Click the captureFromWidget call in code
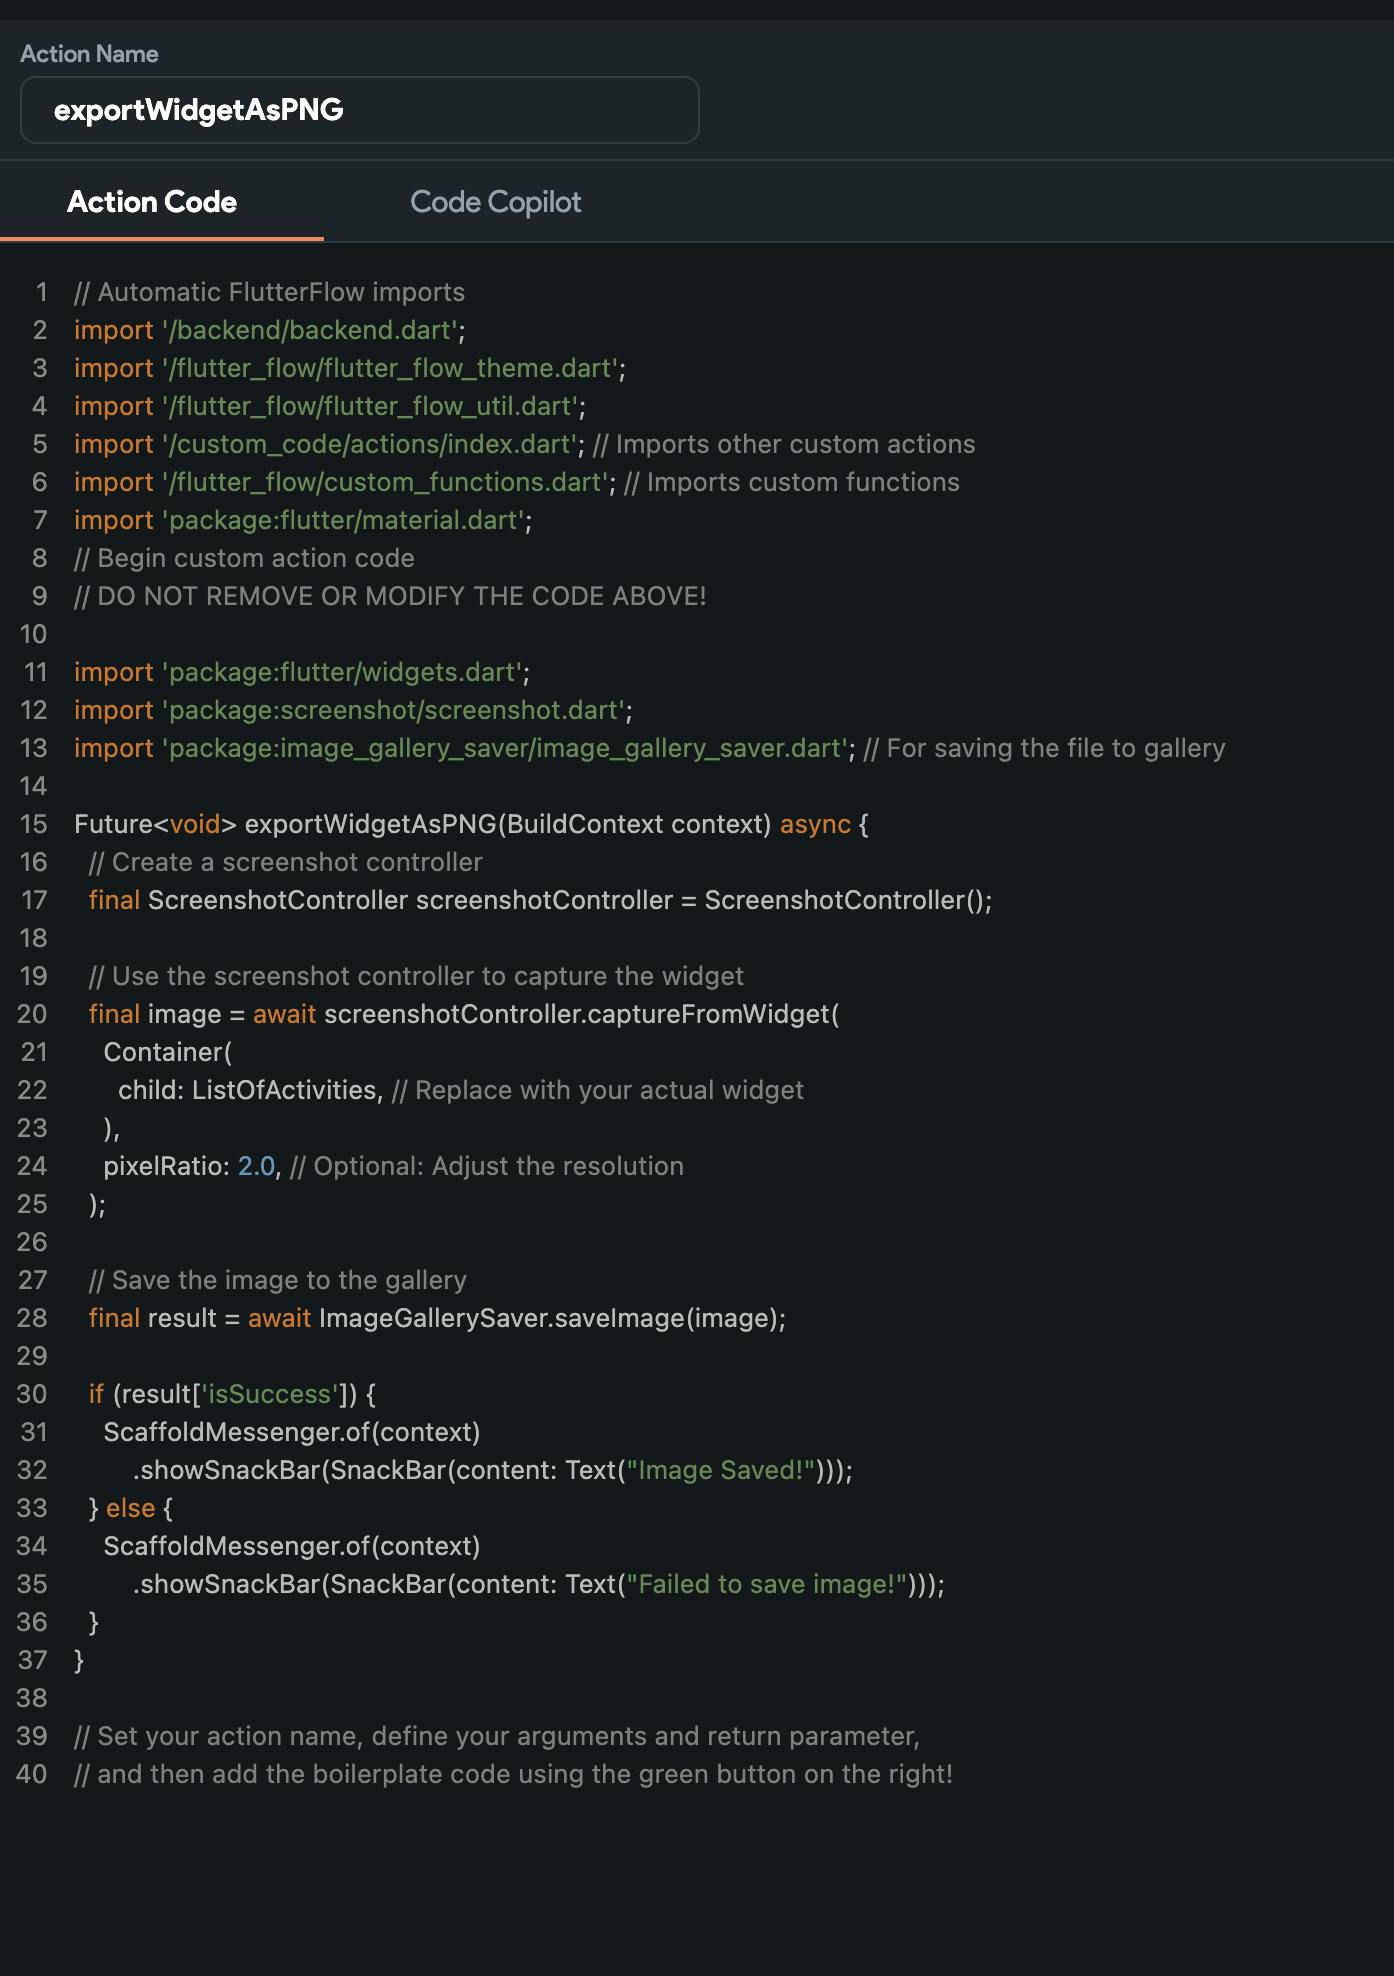Screen dimensions: 1394x1976 pos(708,1014)
